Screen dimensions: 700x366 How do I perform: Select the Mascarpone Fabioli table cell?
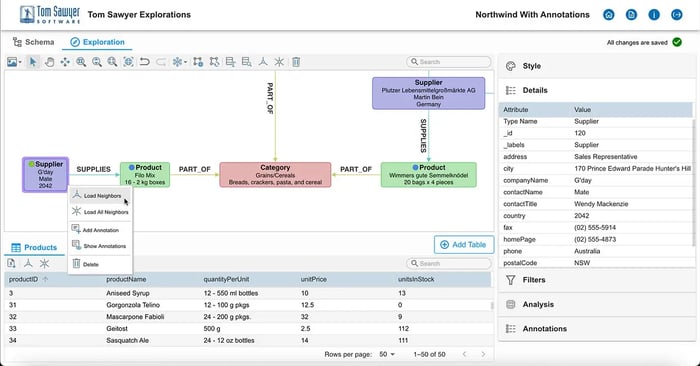pyautogui.click(x=135, y=316)
